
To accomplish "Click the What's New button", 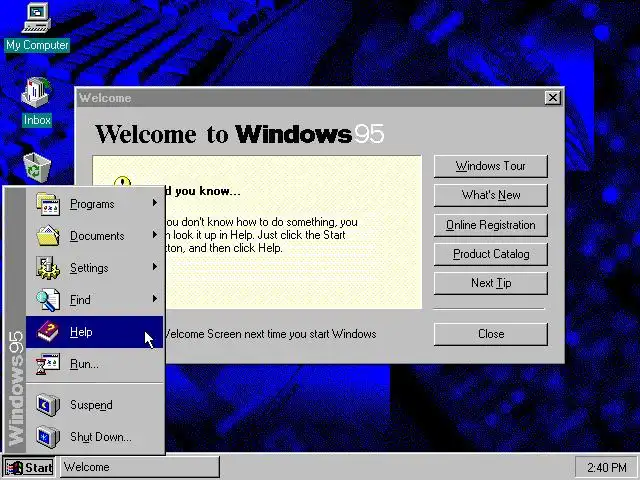I will [x=491, y=195].
